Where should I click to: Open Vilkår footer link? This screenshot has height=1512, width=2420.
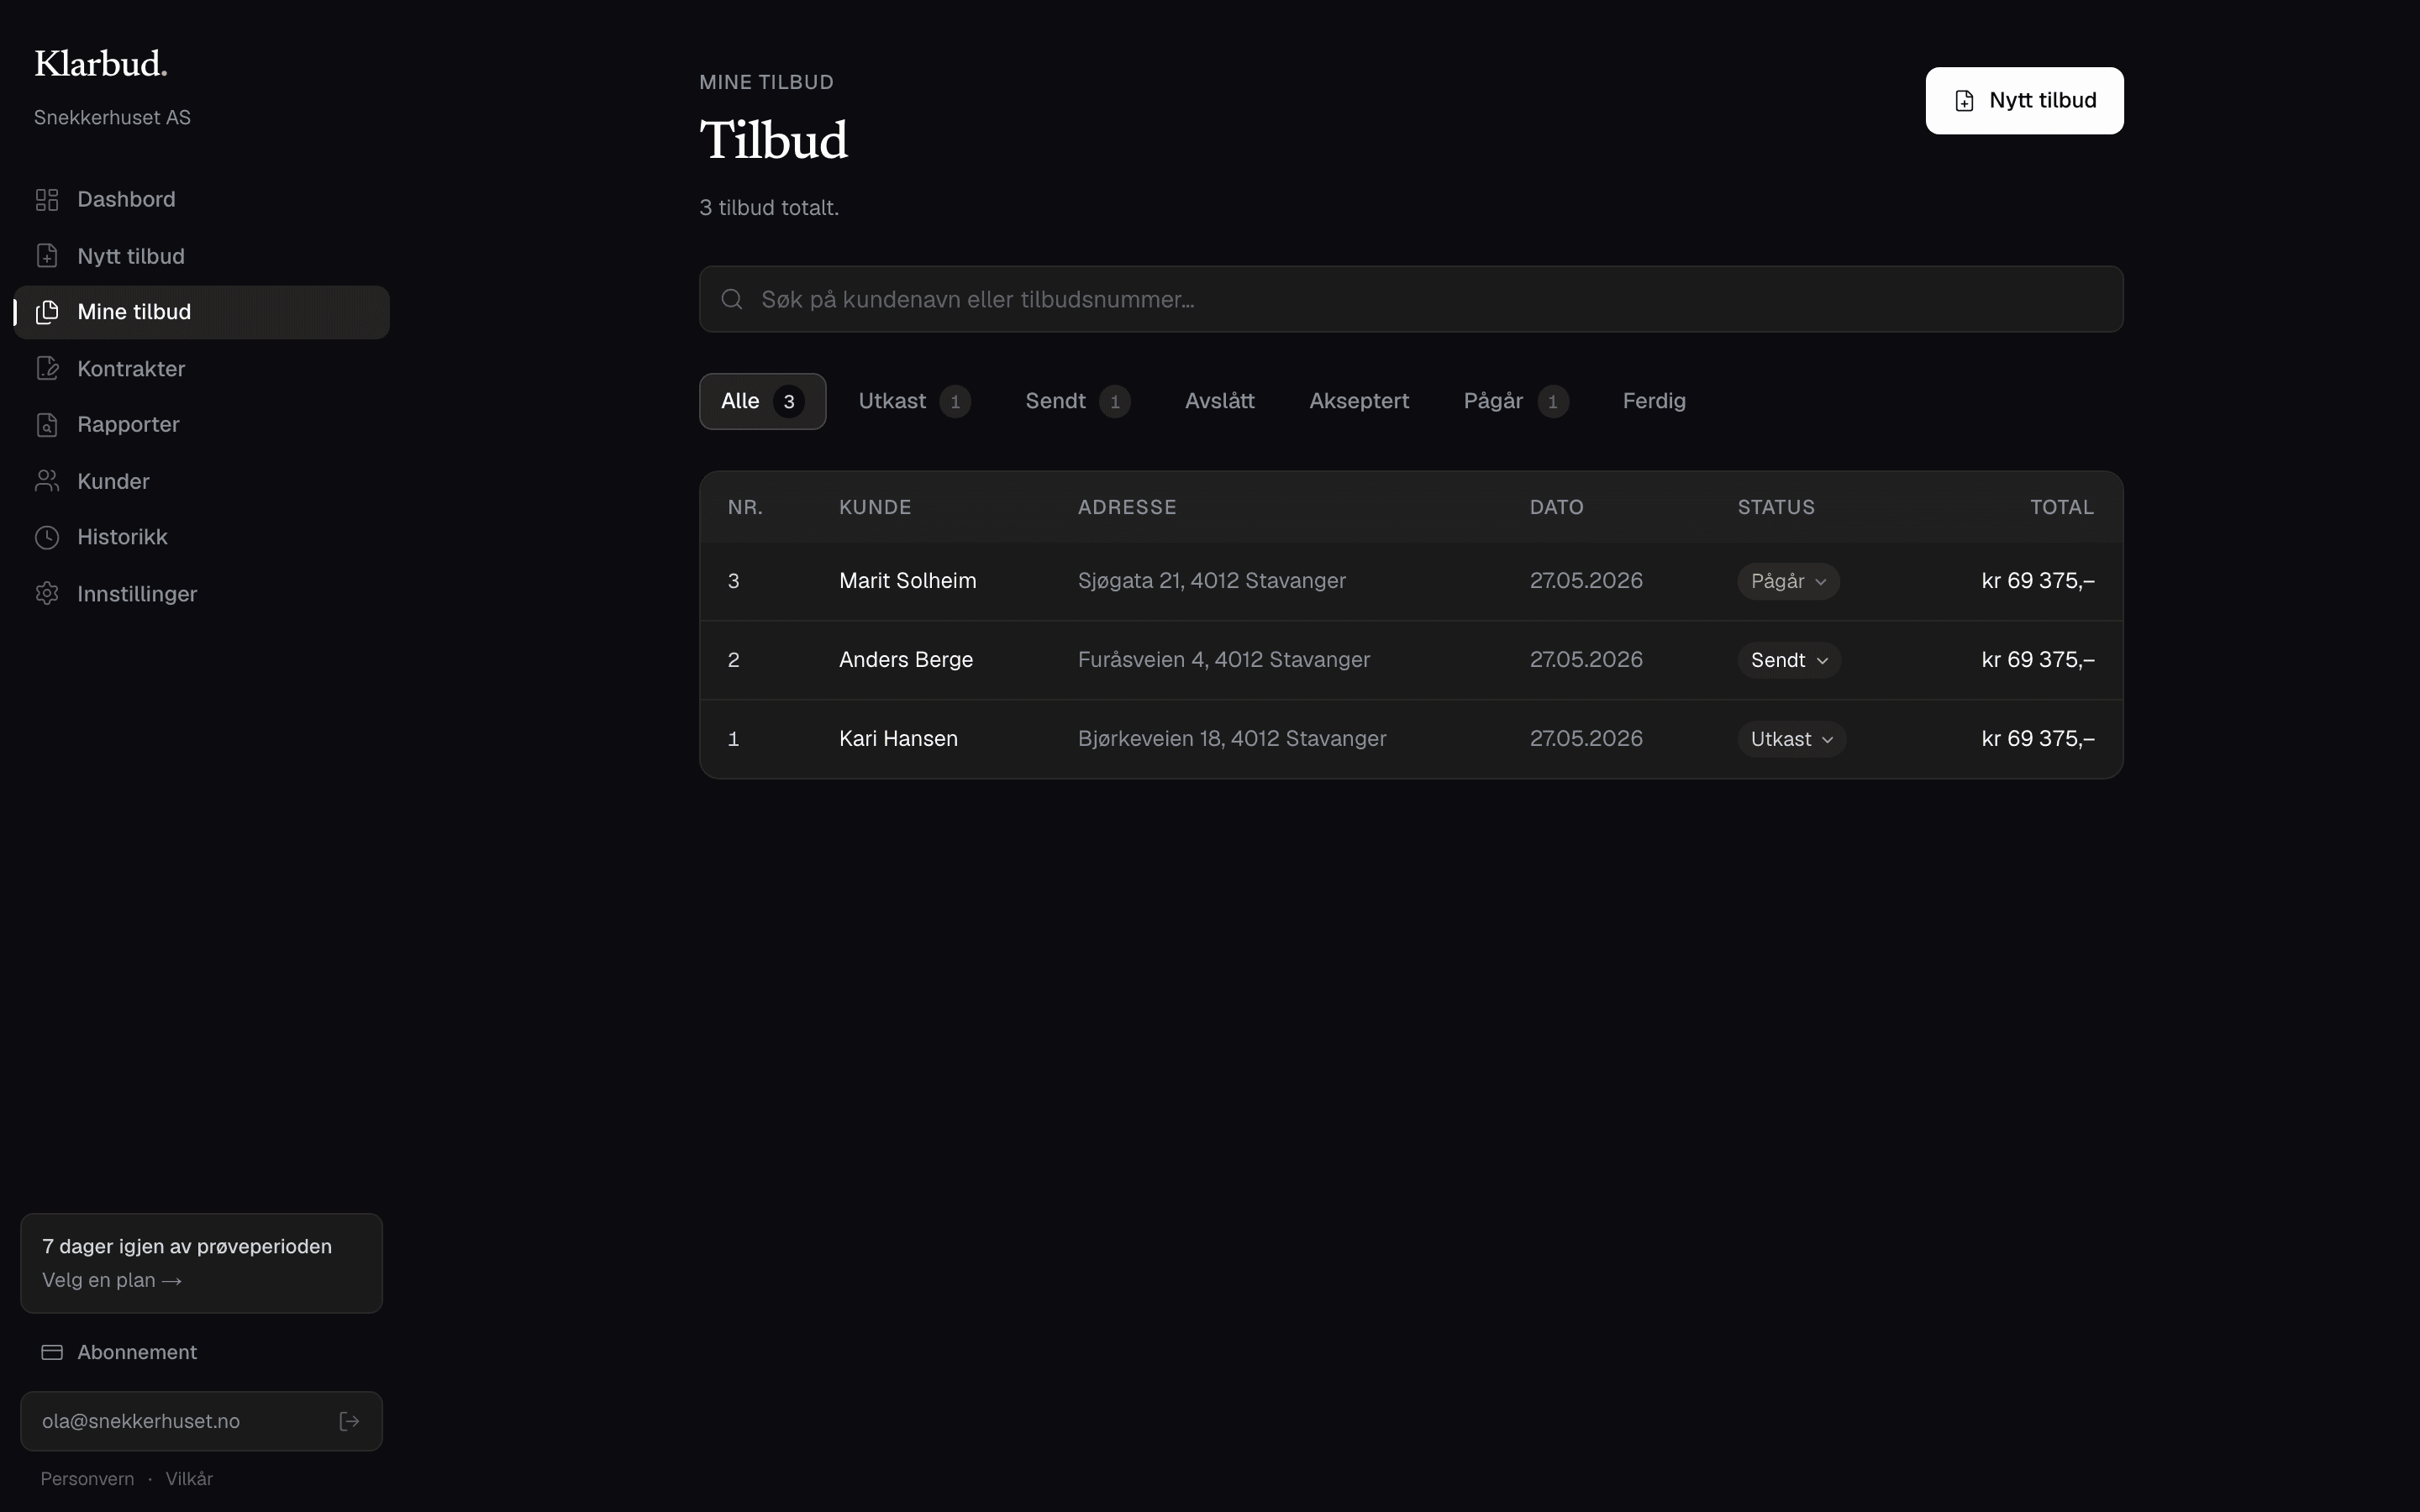(x=189, y=1479)
